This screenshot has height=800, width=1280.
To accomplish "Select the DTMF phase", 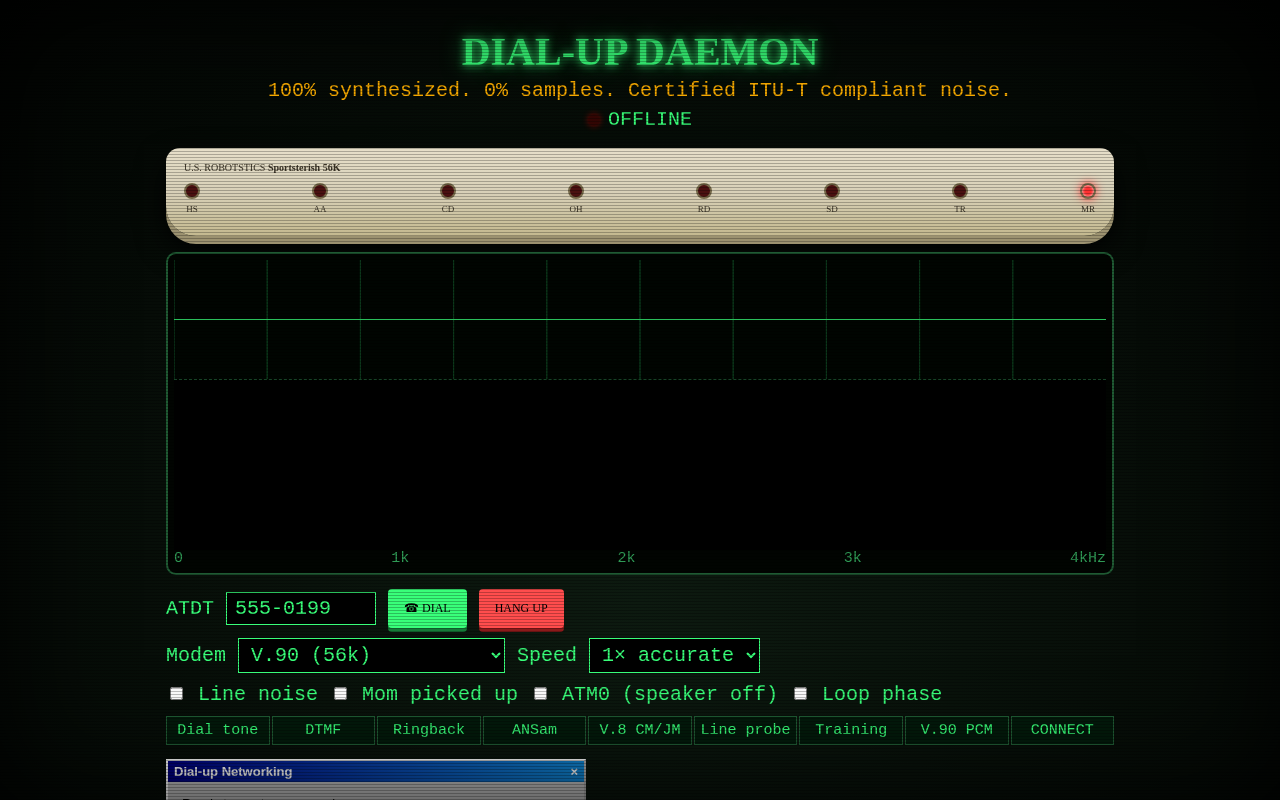I will coord(323,730).
